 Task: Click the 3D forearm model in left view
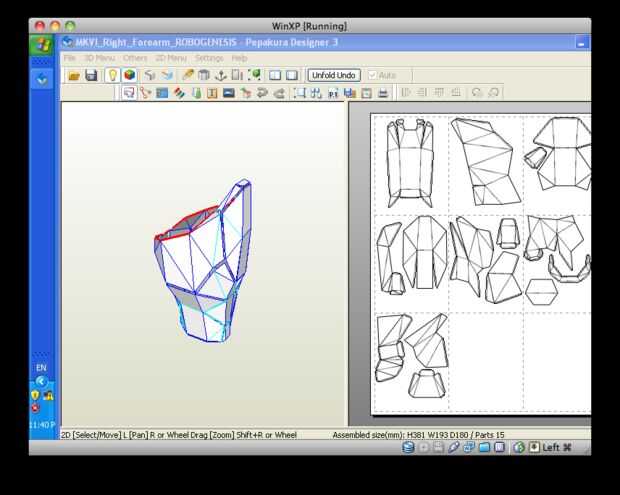tap(203, 261)
